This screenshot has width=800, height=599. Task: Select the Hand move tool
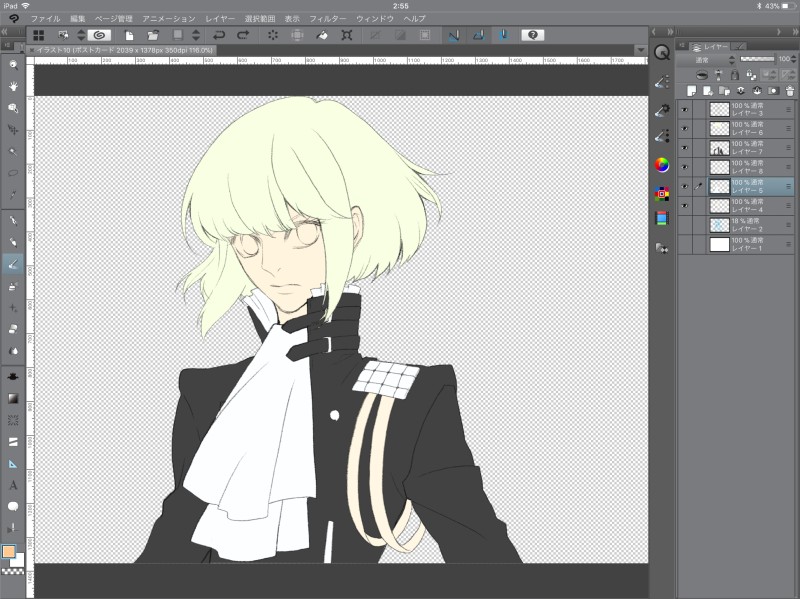pyautogui.click(x=13, y=86)
